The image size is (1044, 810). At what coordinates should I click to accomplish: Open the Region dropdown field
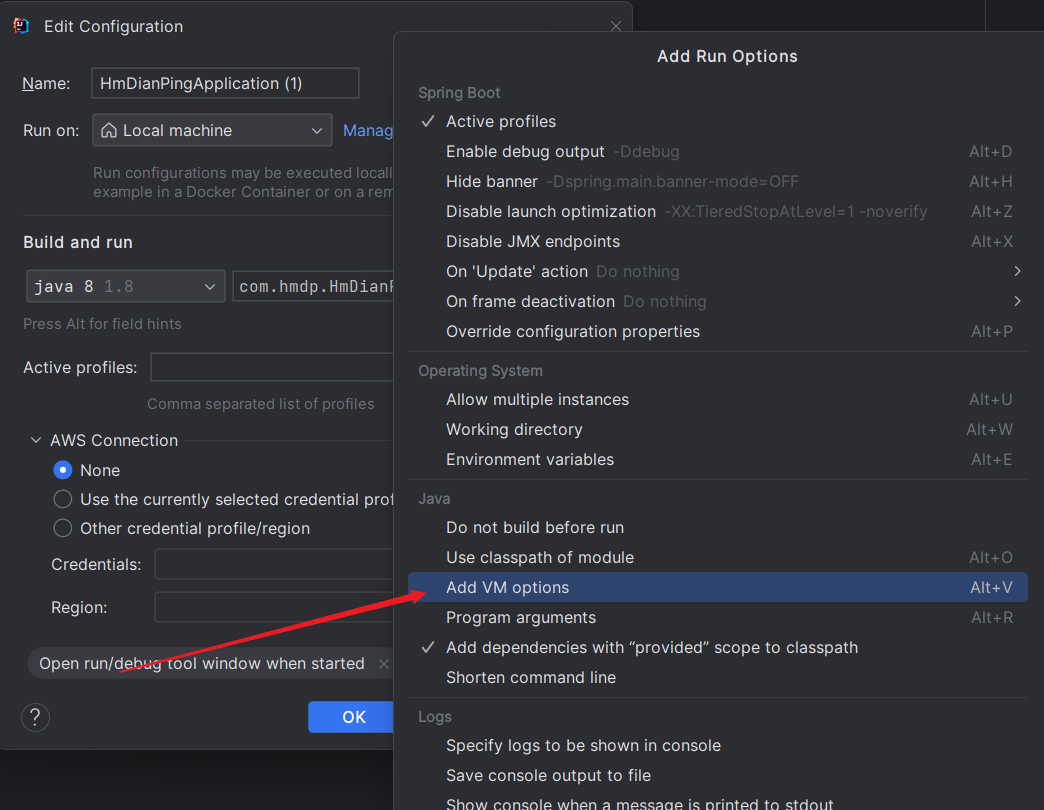(274, 607)
